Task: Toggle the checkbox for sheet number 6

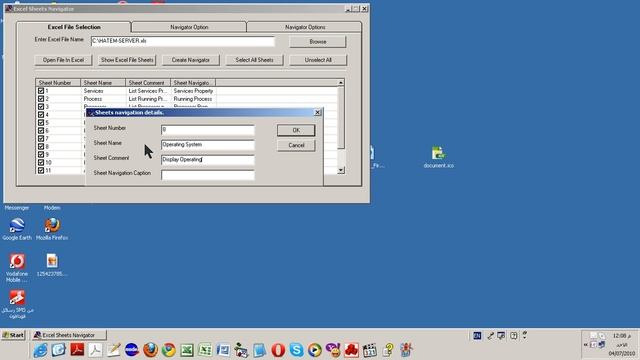Action: click(41, 131)
